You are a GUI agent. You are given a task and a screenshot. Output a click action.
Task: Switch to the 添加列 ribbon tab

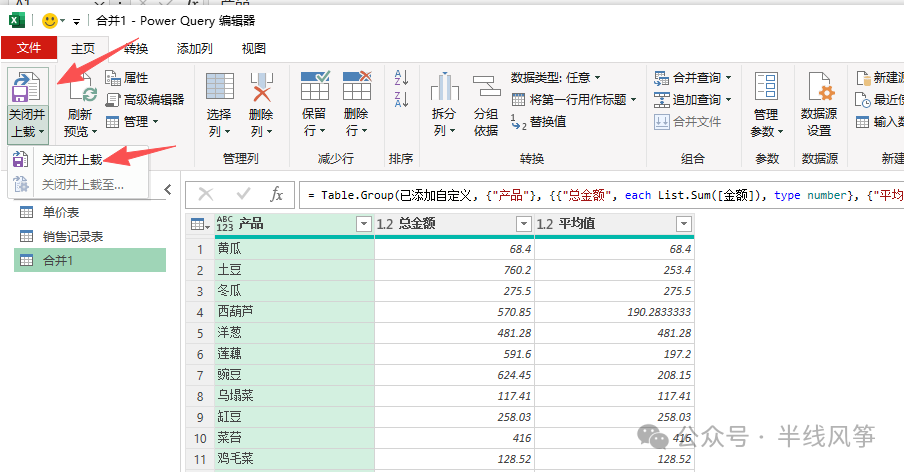click(194, 48)
